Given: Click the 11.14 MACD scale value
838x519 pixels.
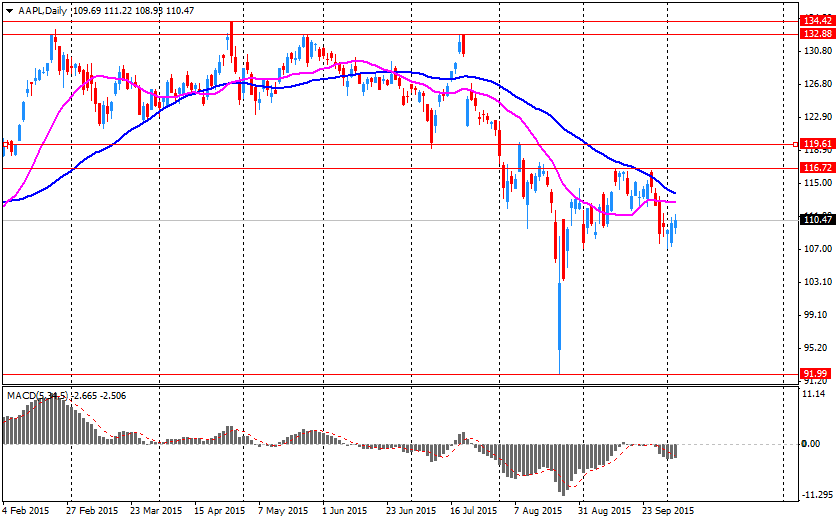Looking at the screenshot, I should coord(814,394).
